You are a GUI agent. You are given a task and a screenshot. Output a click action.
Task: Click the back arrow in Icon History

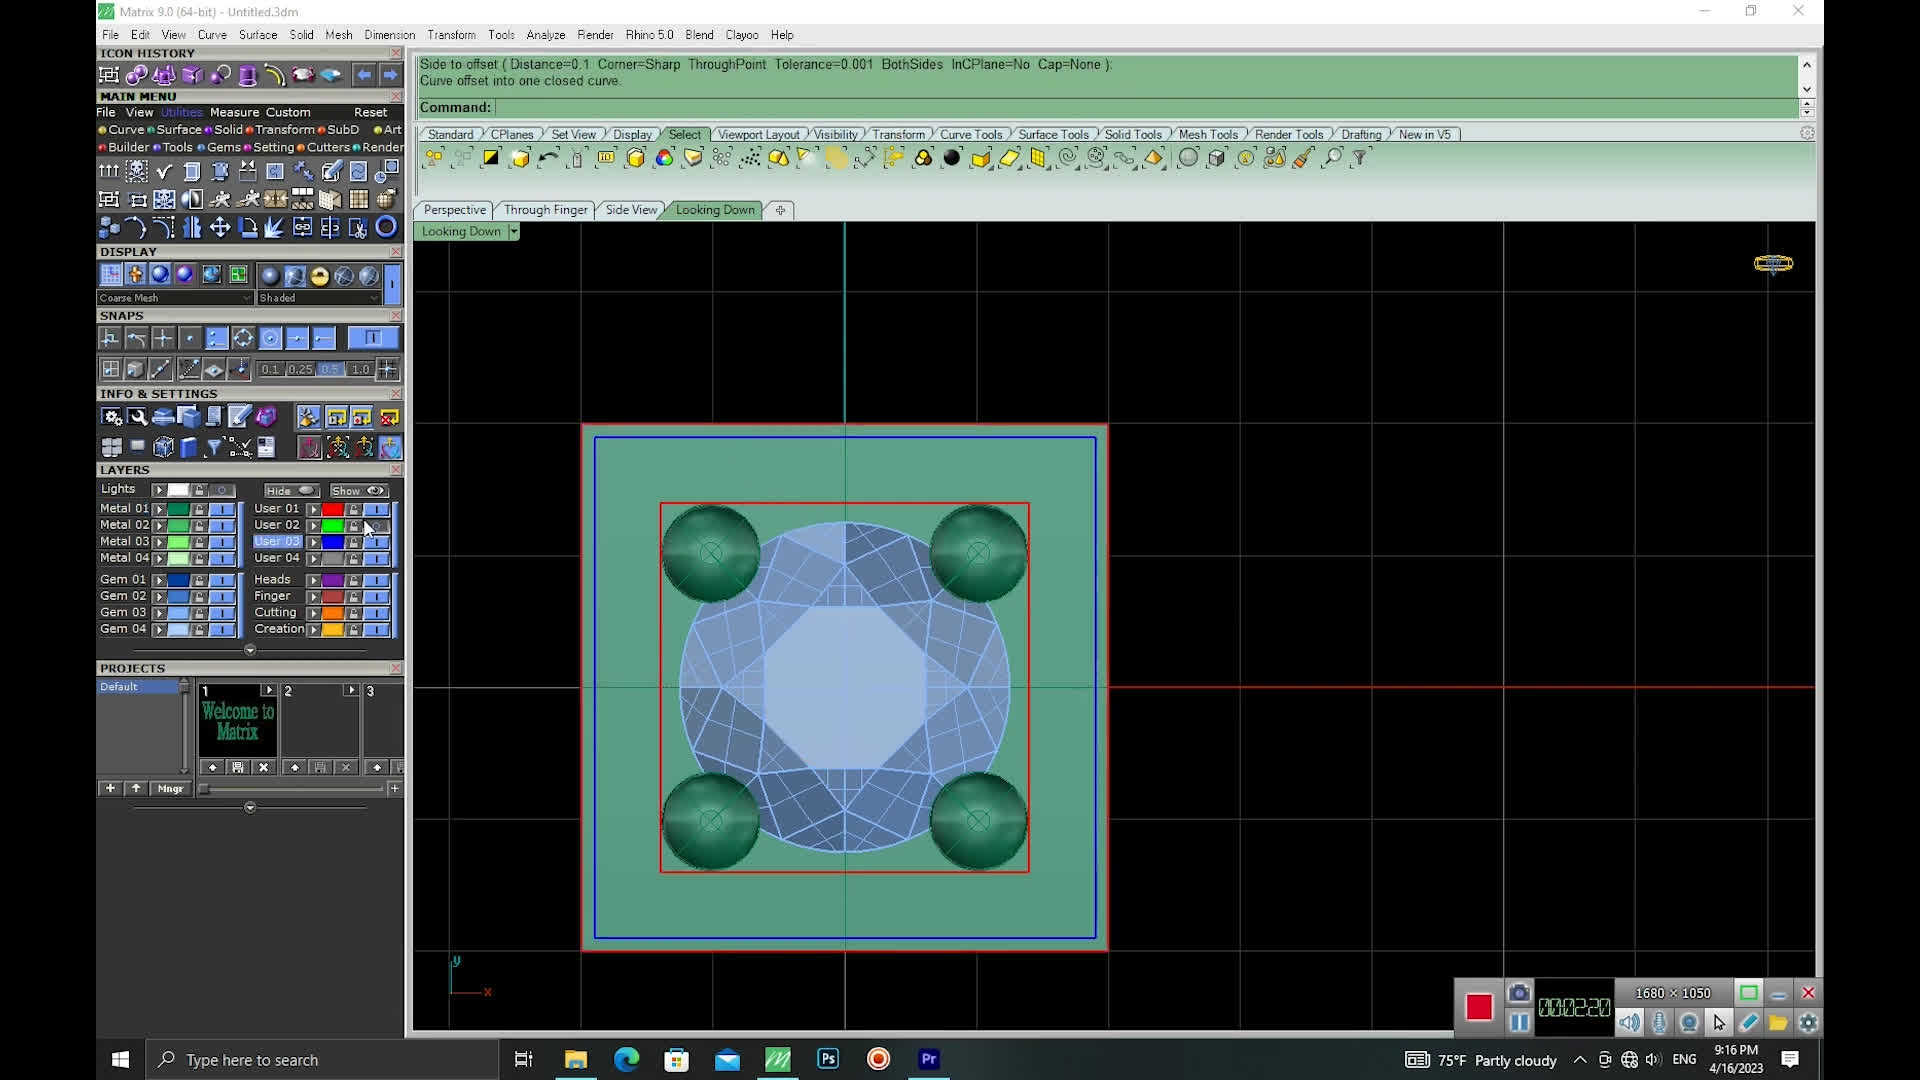pos(364,75)
